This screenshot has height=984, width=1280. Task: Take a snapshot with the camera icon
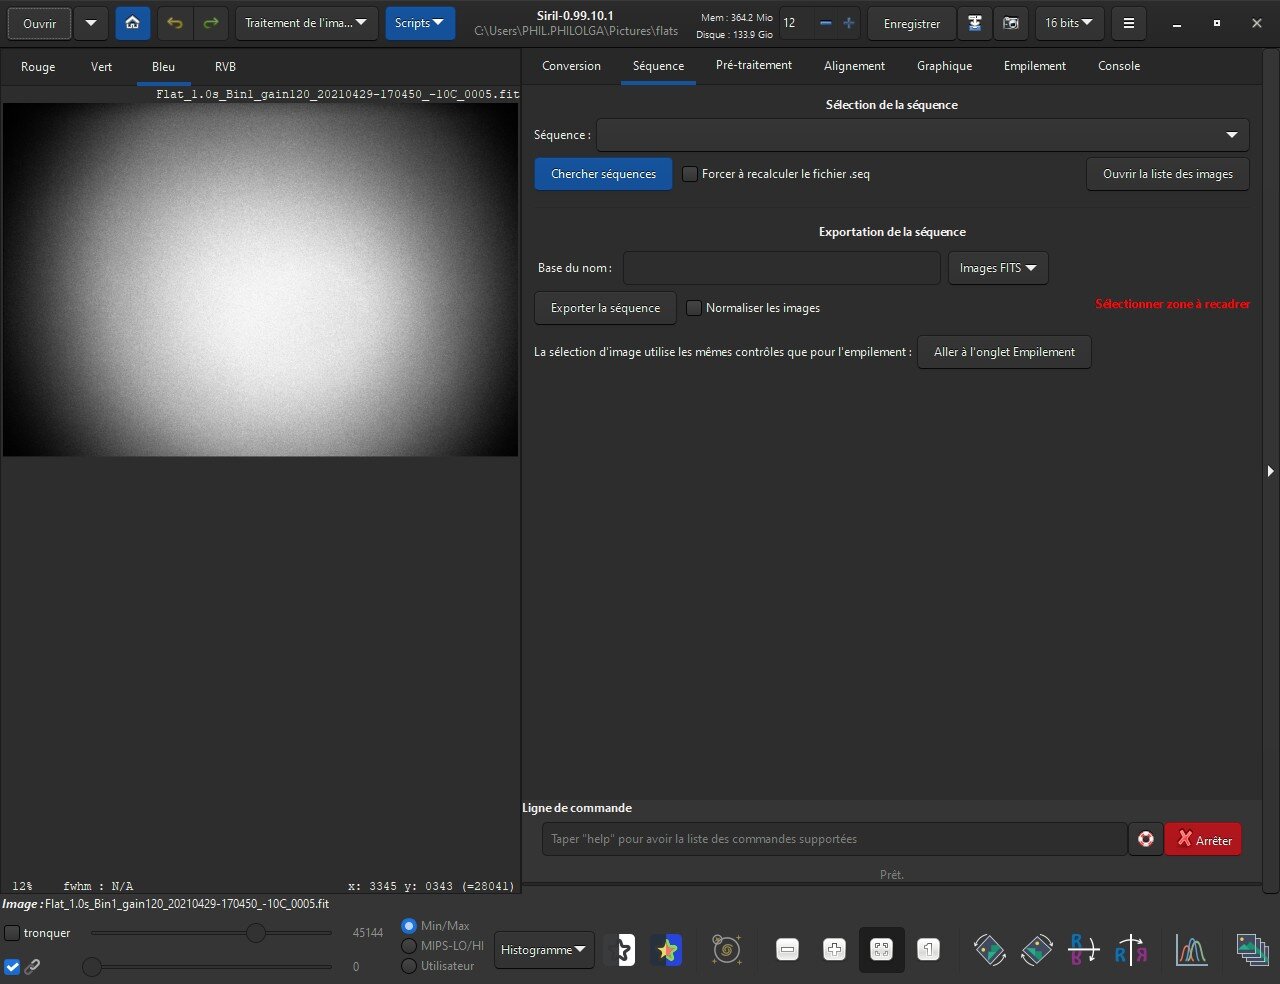tap(1011, 23)
